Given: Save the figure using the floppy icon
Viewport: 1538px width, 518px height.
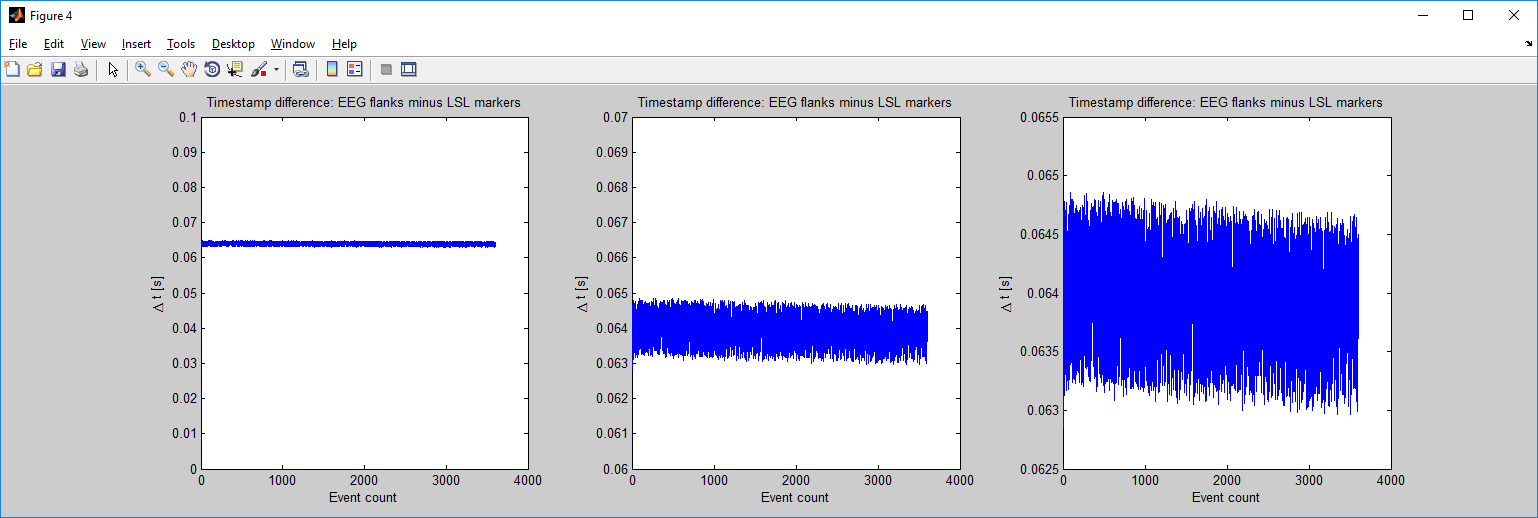Looking at the screenshot, I should click(x=58, y=70).
